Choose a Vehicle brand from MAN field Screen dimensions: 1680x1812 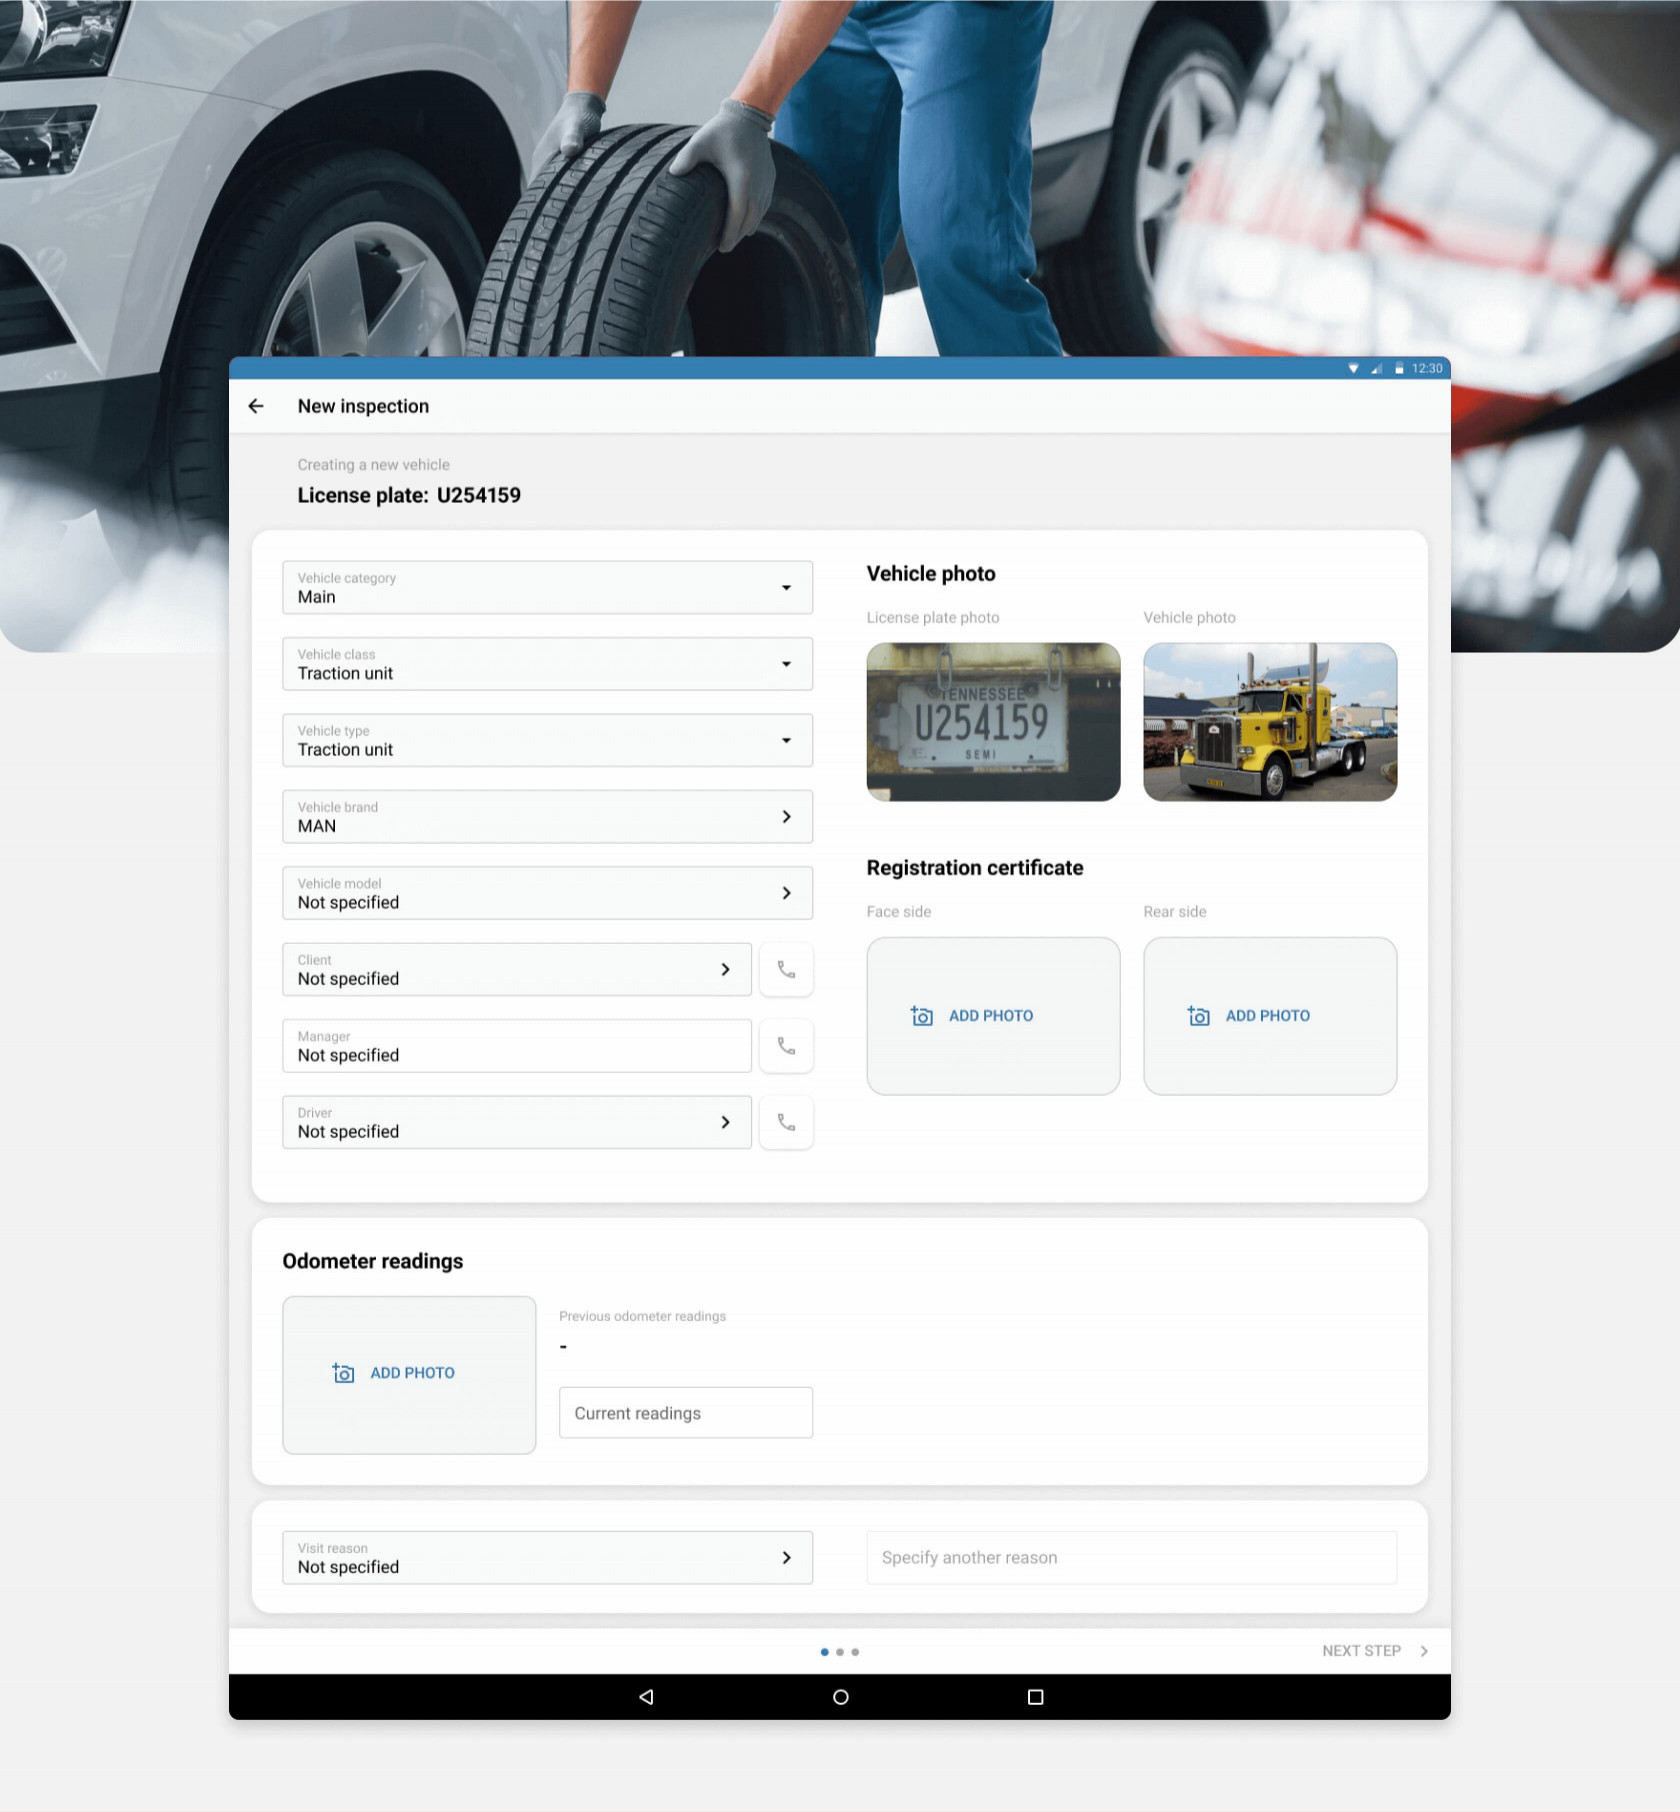point(547,817)
